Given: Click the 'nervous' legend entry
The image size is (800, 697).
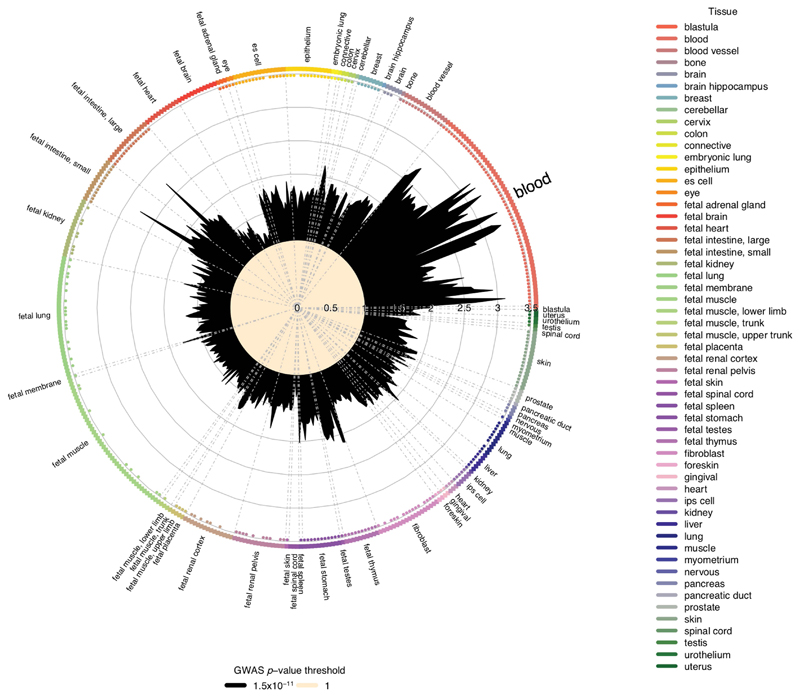Looking at the screenshot, I should coord(702,572).
